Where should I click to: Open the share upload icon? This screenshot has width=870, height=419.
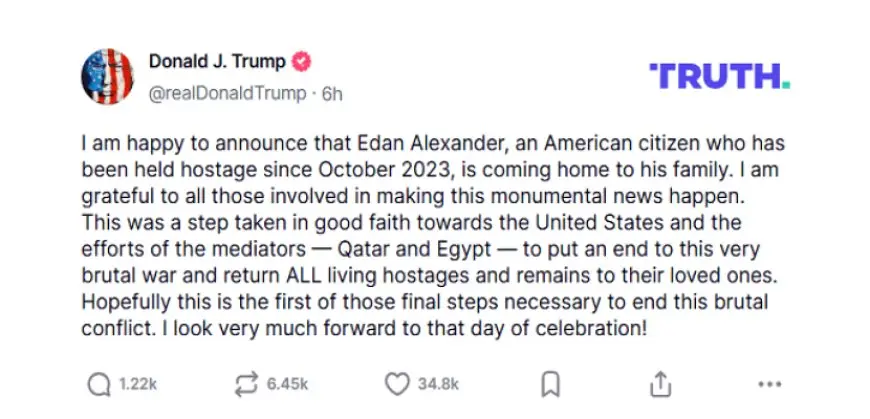[x=660, y=384]
